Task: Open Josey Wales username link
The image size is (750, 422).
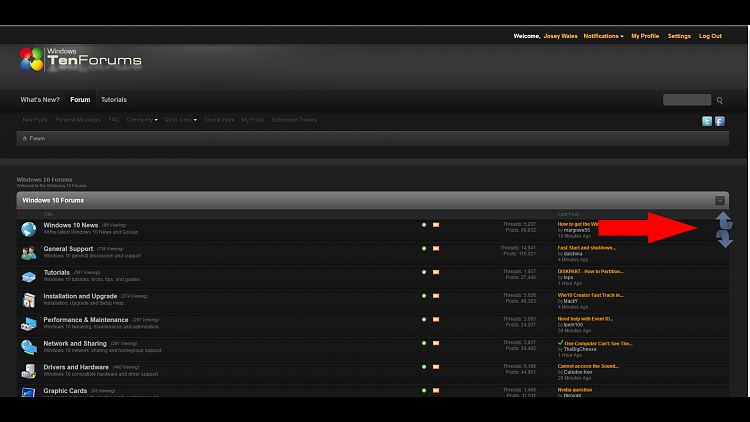Action: 560,36
